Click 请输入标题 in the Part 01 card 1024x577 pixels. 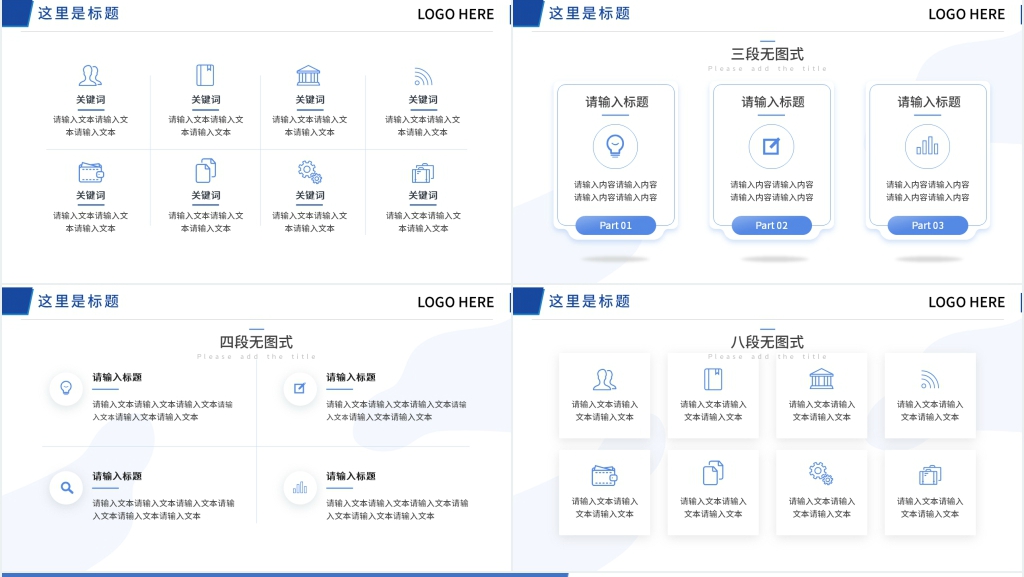tap(616, 102)
